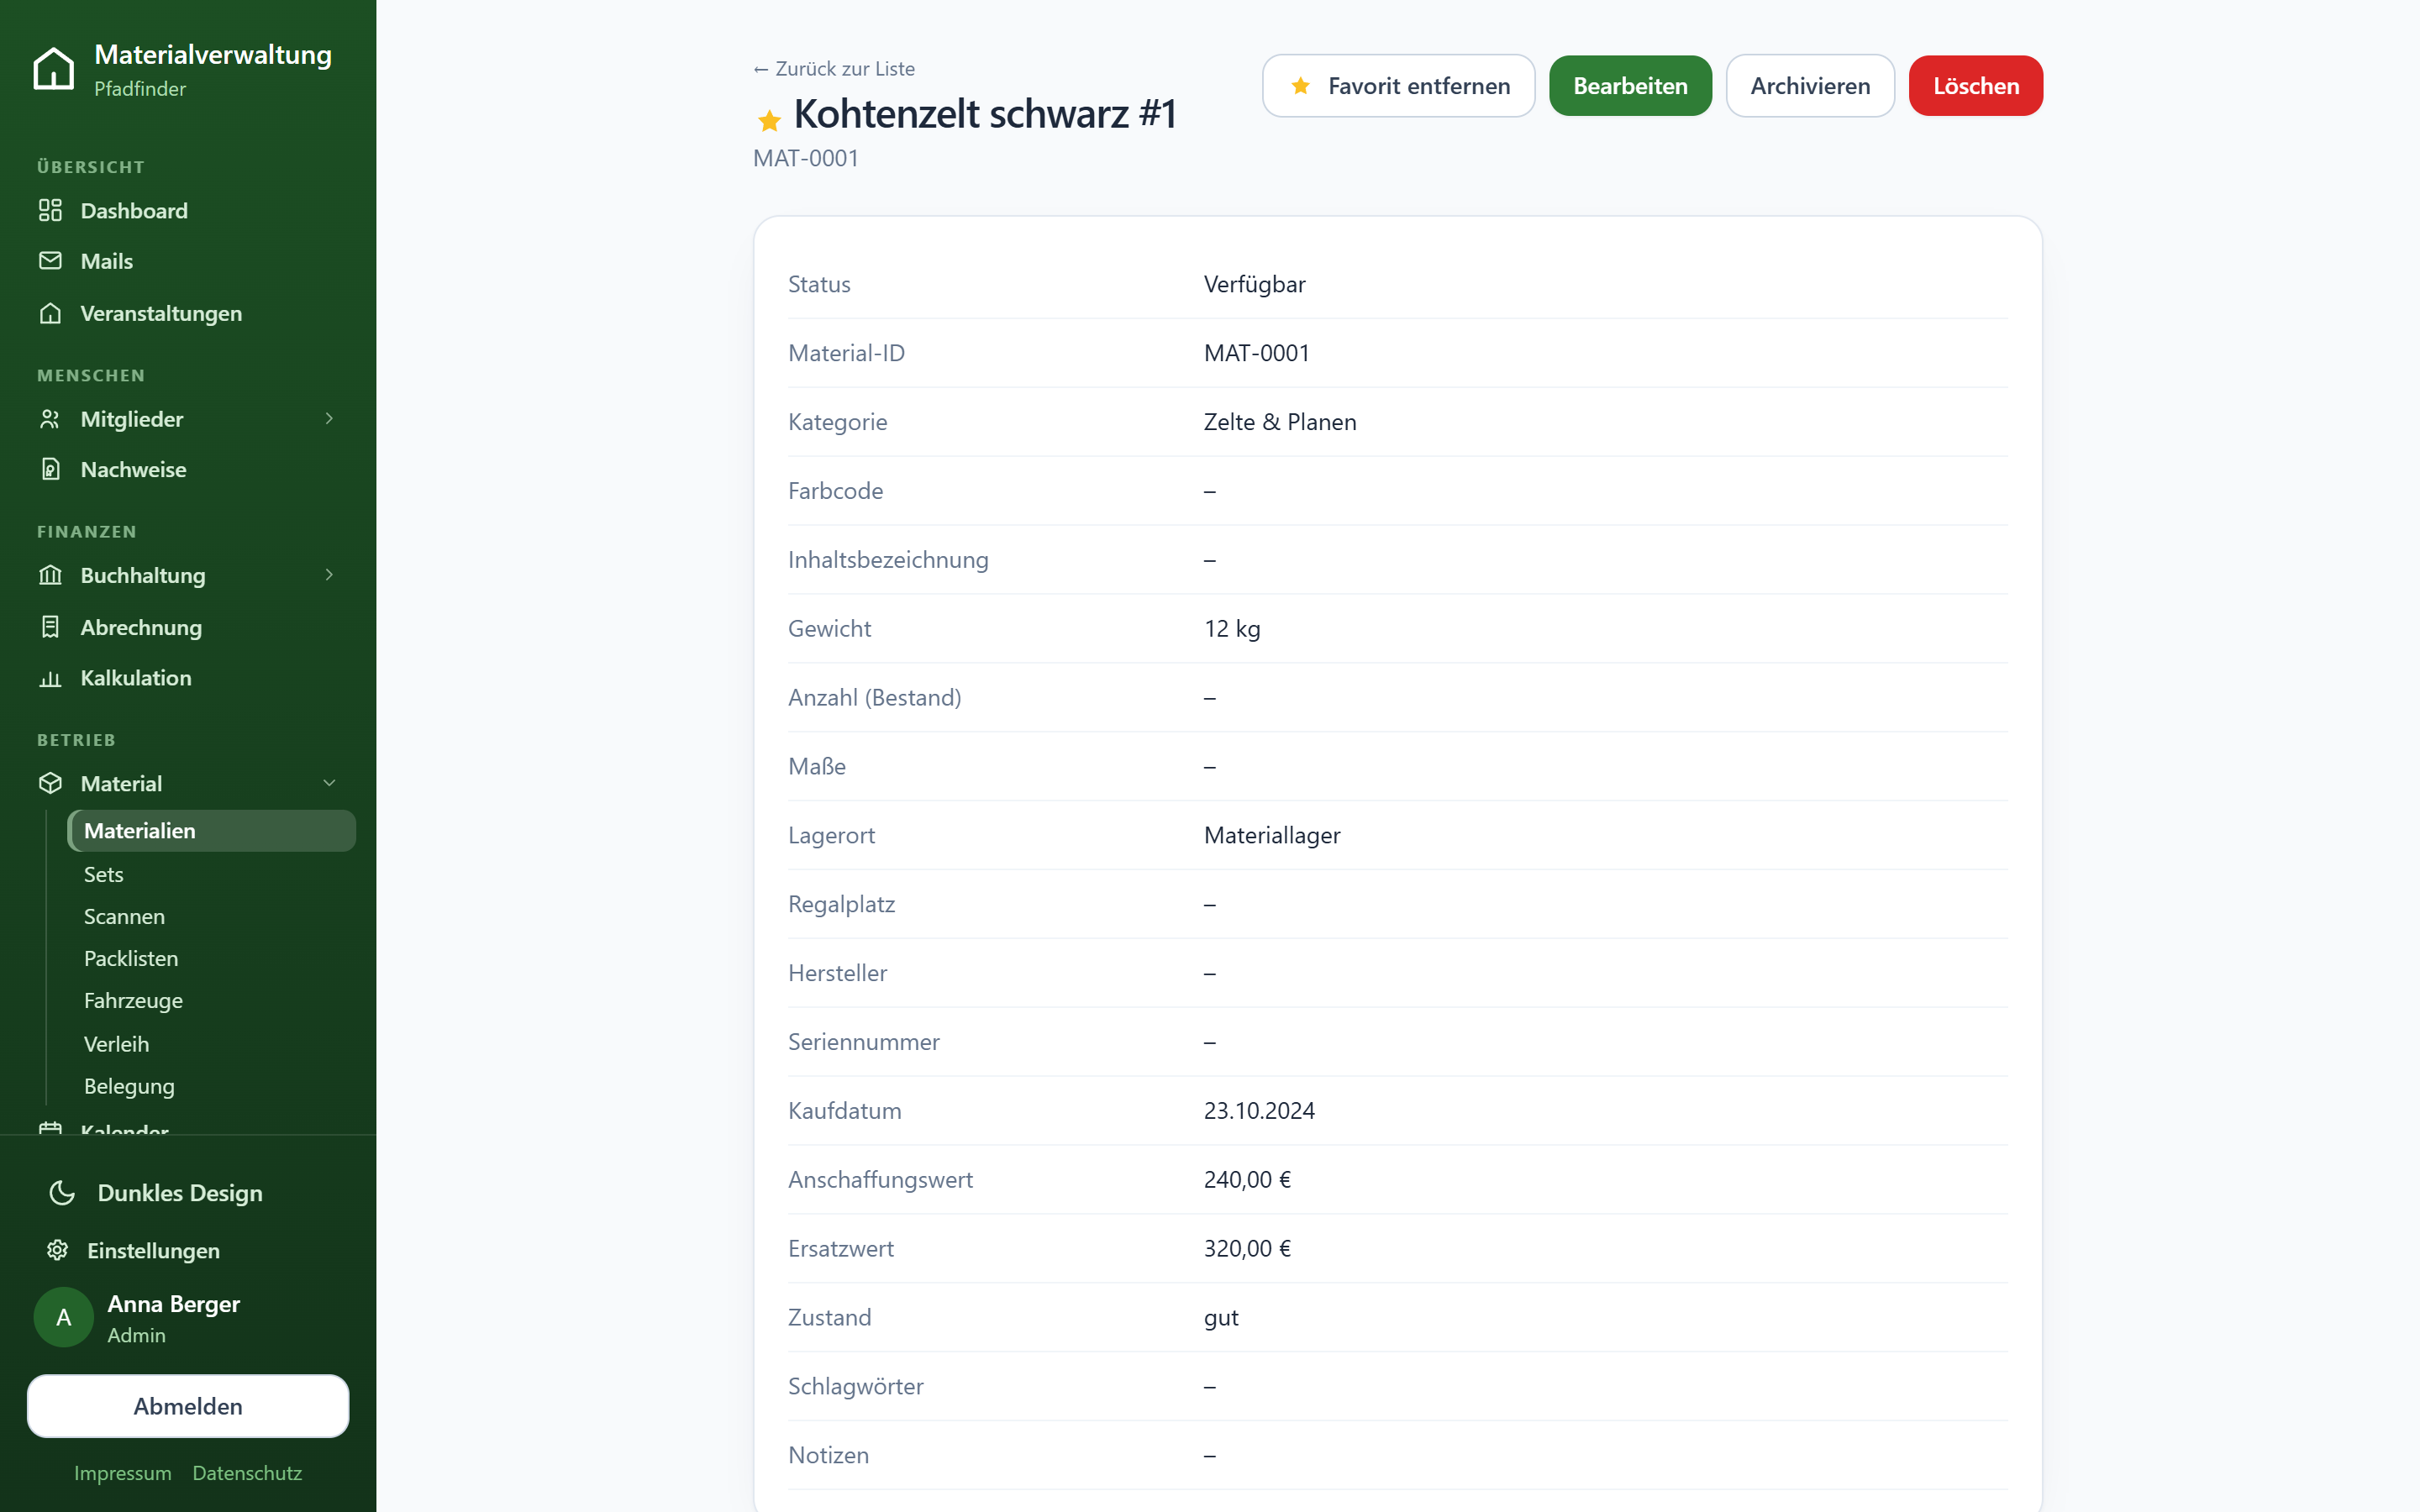Collapse the Material submenu chevron

(329, 783)
